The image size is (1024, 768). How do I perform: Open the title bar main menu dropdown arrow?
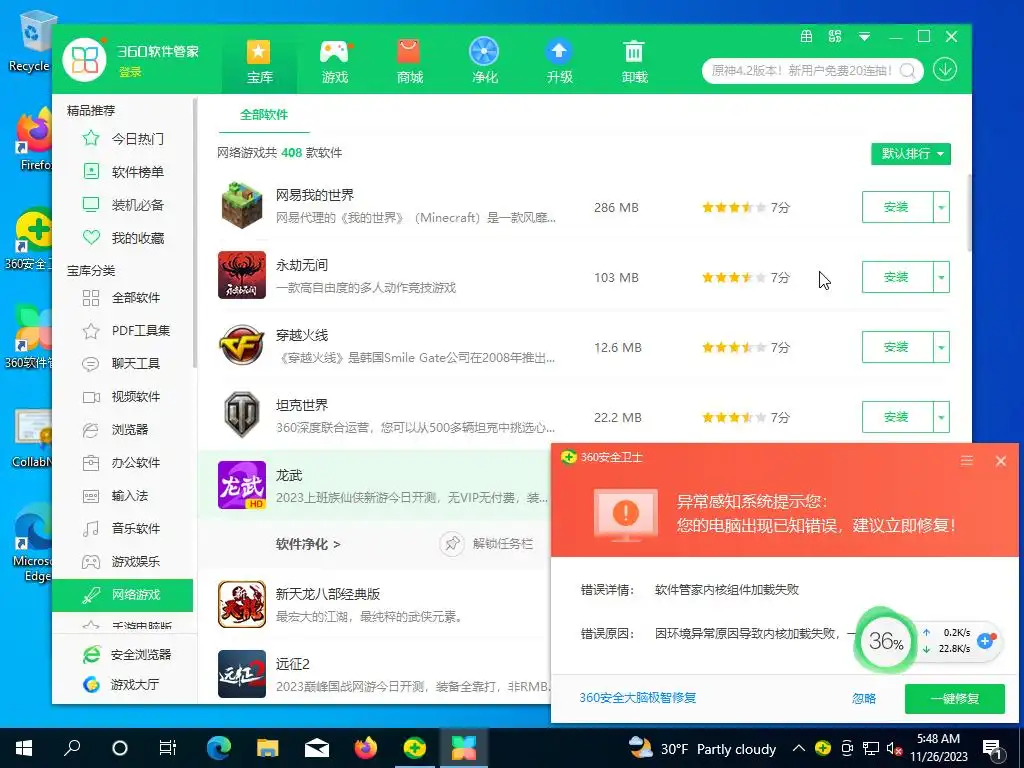click(864, 37)
